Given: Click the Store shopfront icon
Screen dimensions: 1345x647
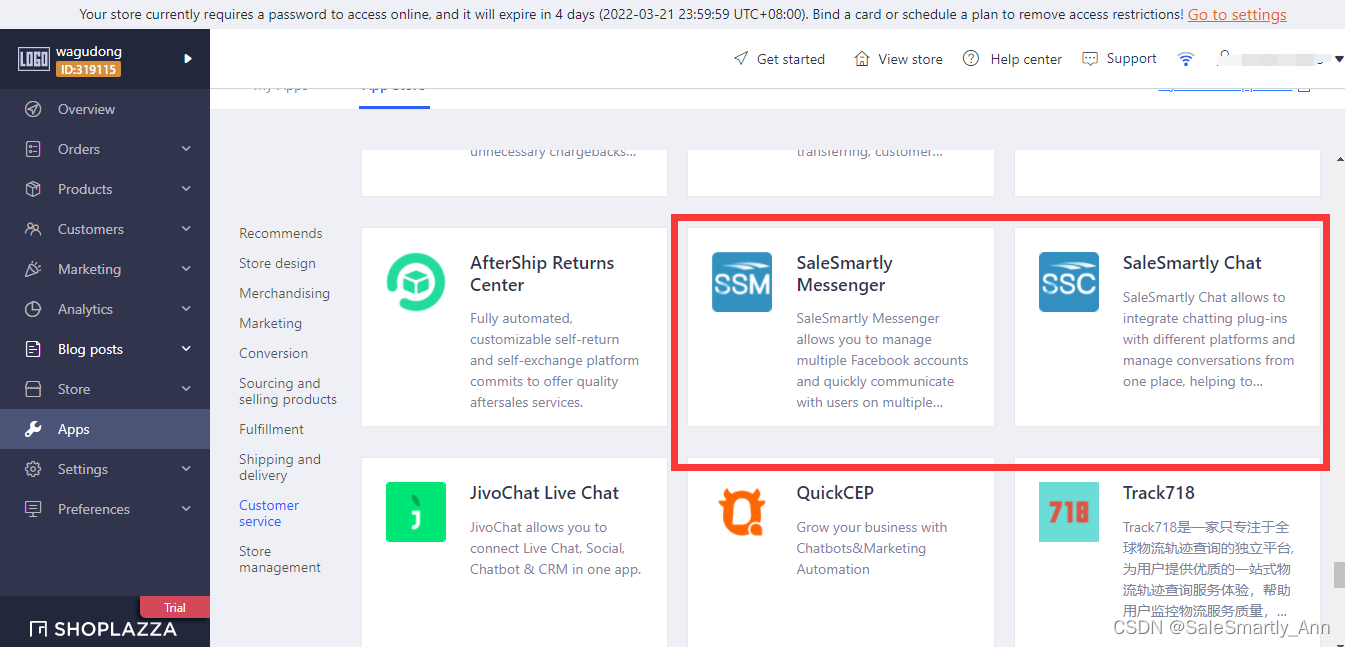Looking at the screenshot, I should pyautogui.click(x=33, y=389).
